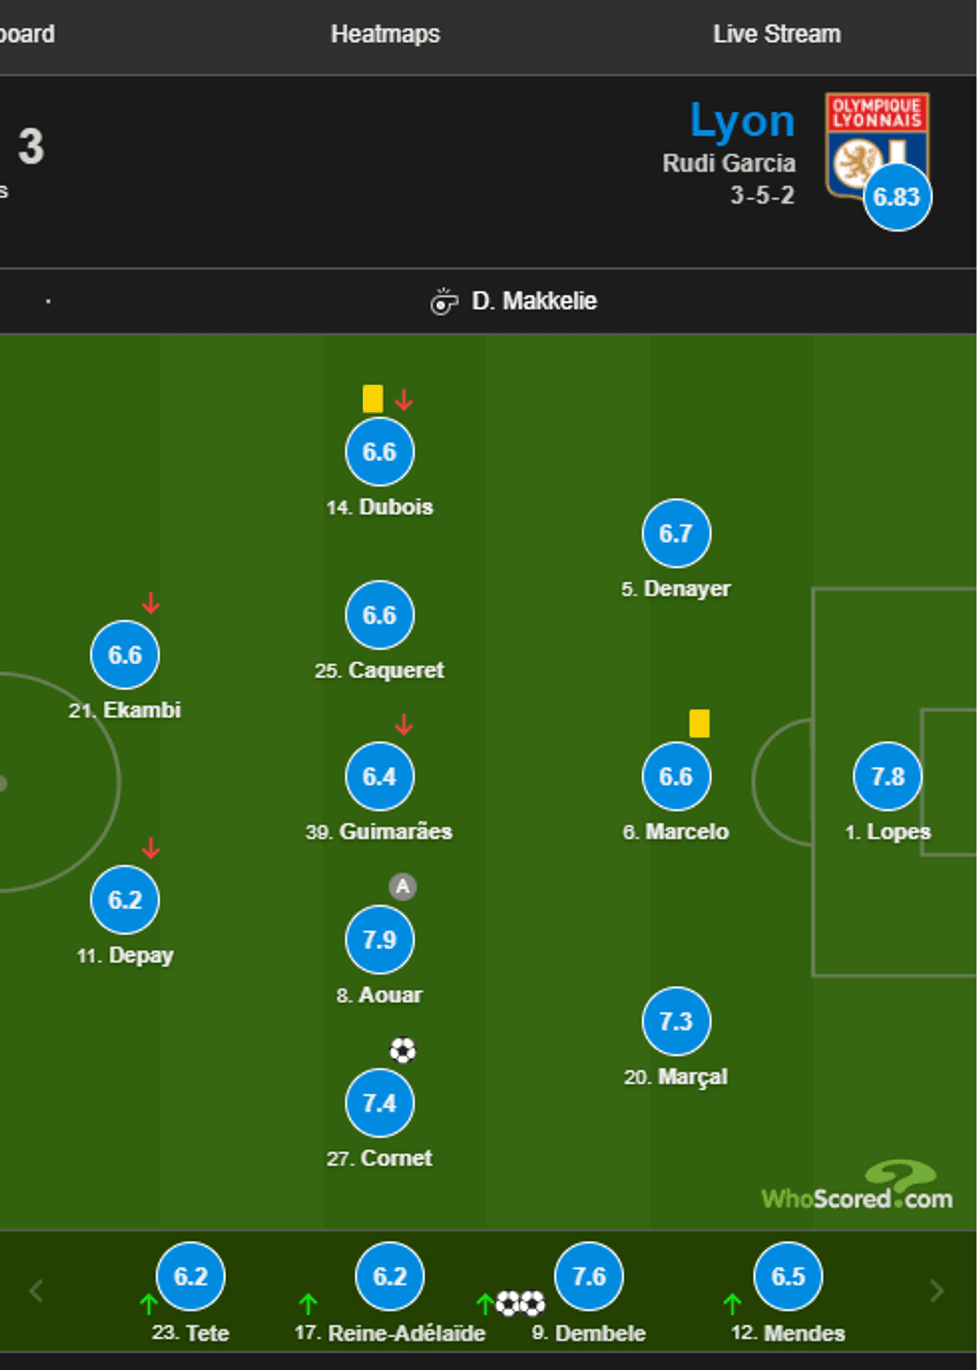This screenshot has height=1370, width=980.
Task: Switch to the Live Stream tab
Action: click(x=776, y=34)
